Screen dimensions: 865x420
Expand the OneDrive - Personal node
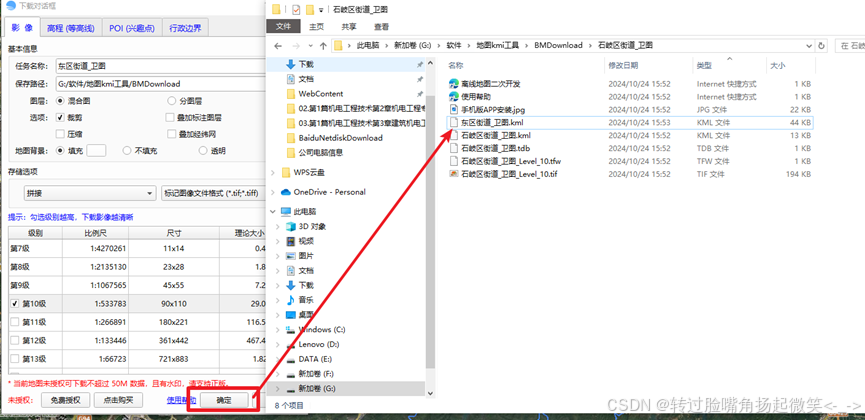coord(273,192)
